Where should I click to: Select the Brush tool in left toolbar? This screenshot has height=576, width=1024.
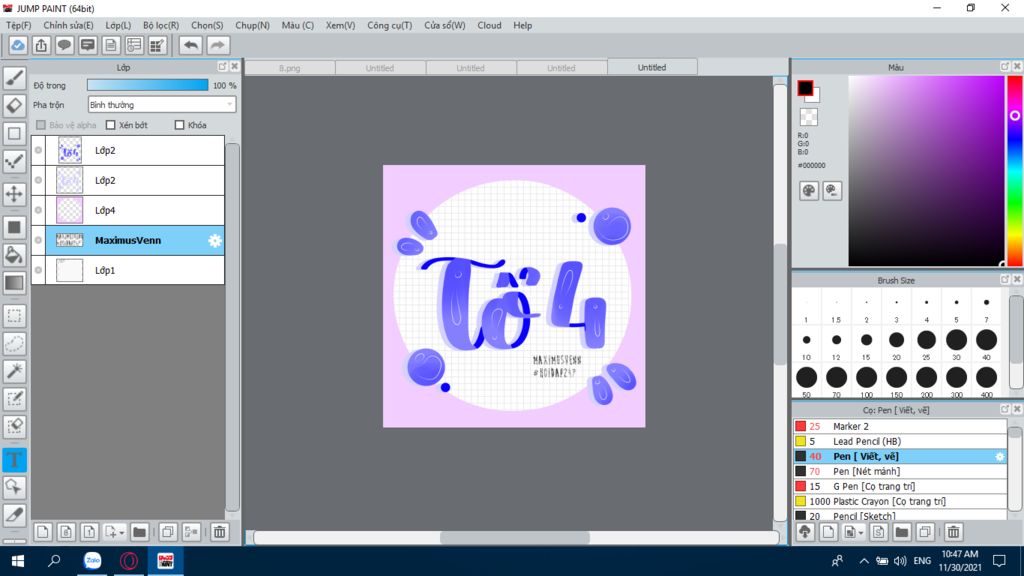[x=14, y=78]
